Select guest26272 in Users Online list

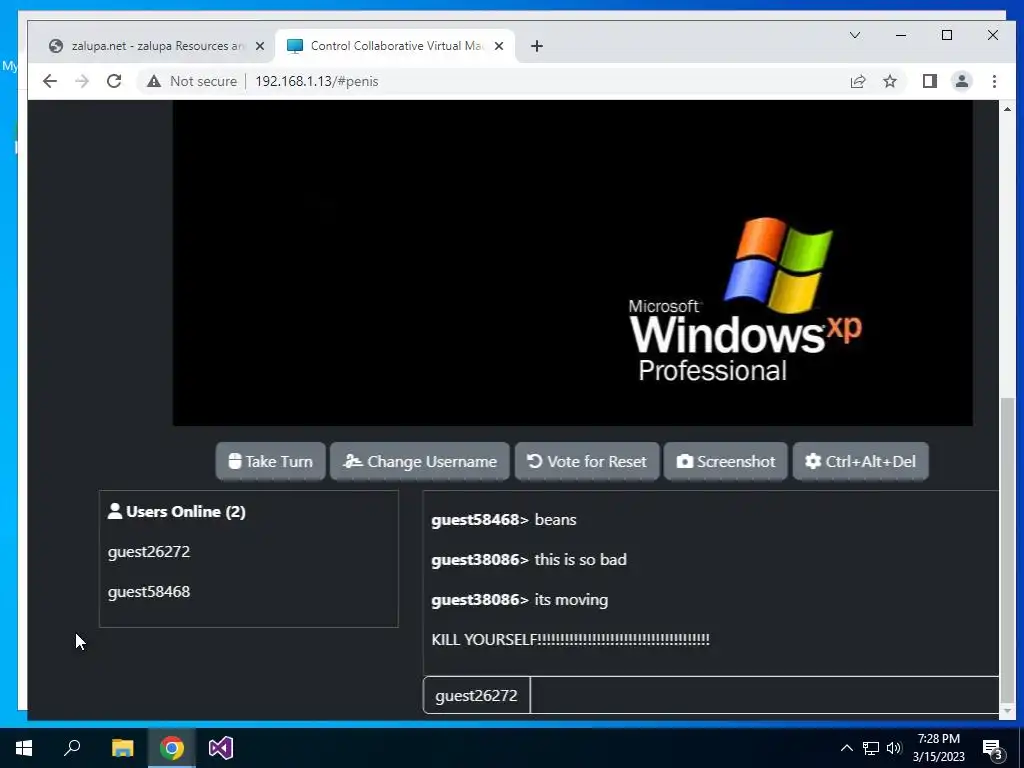coord(149,551)
